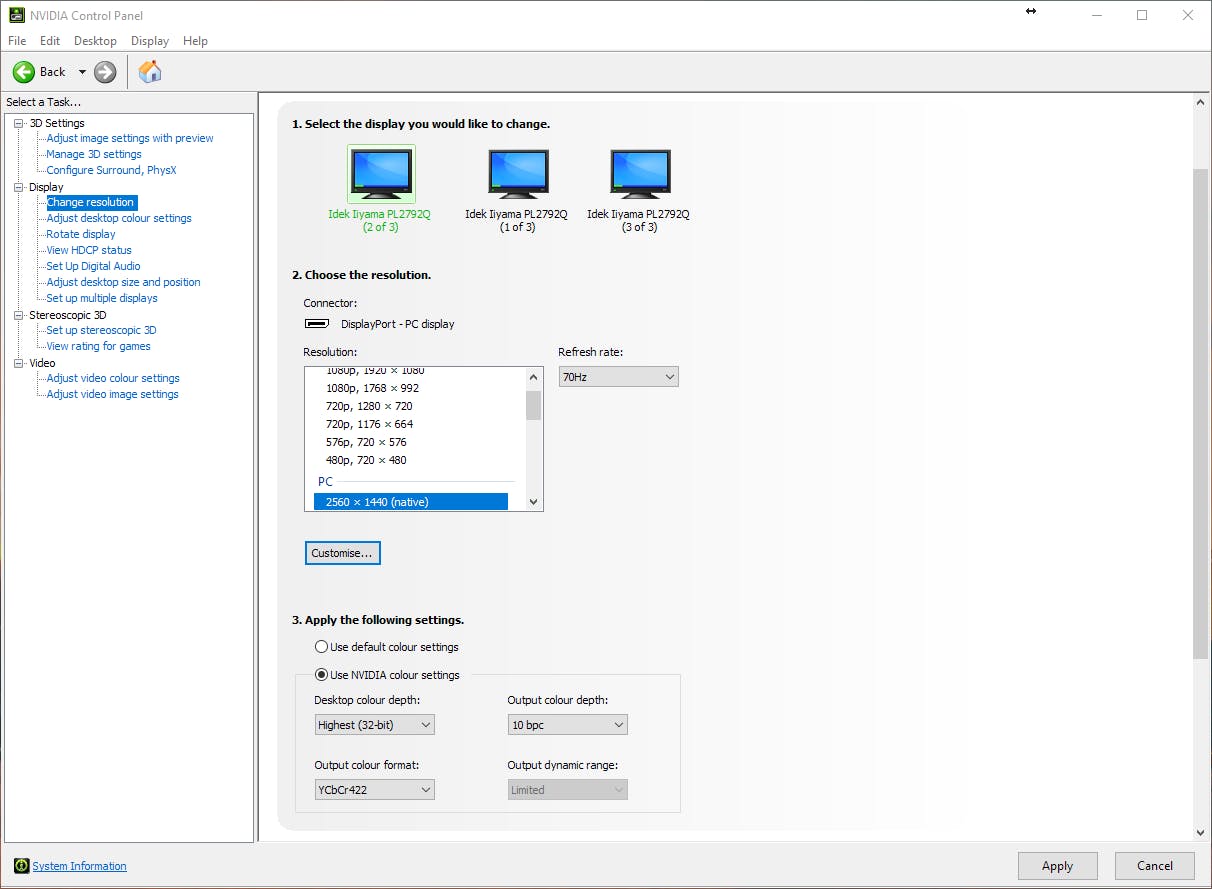1212x889 pixels.
Task: Open the System Information link
Action: (80, 866)
